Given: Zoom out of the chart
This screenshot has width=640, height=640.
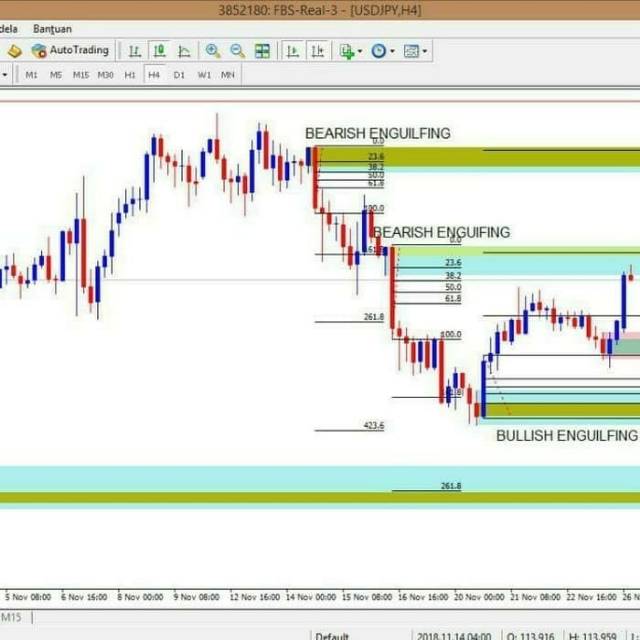Looking at the screenshot, I should [x=238, y=51].
